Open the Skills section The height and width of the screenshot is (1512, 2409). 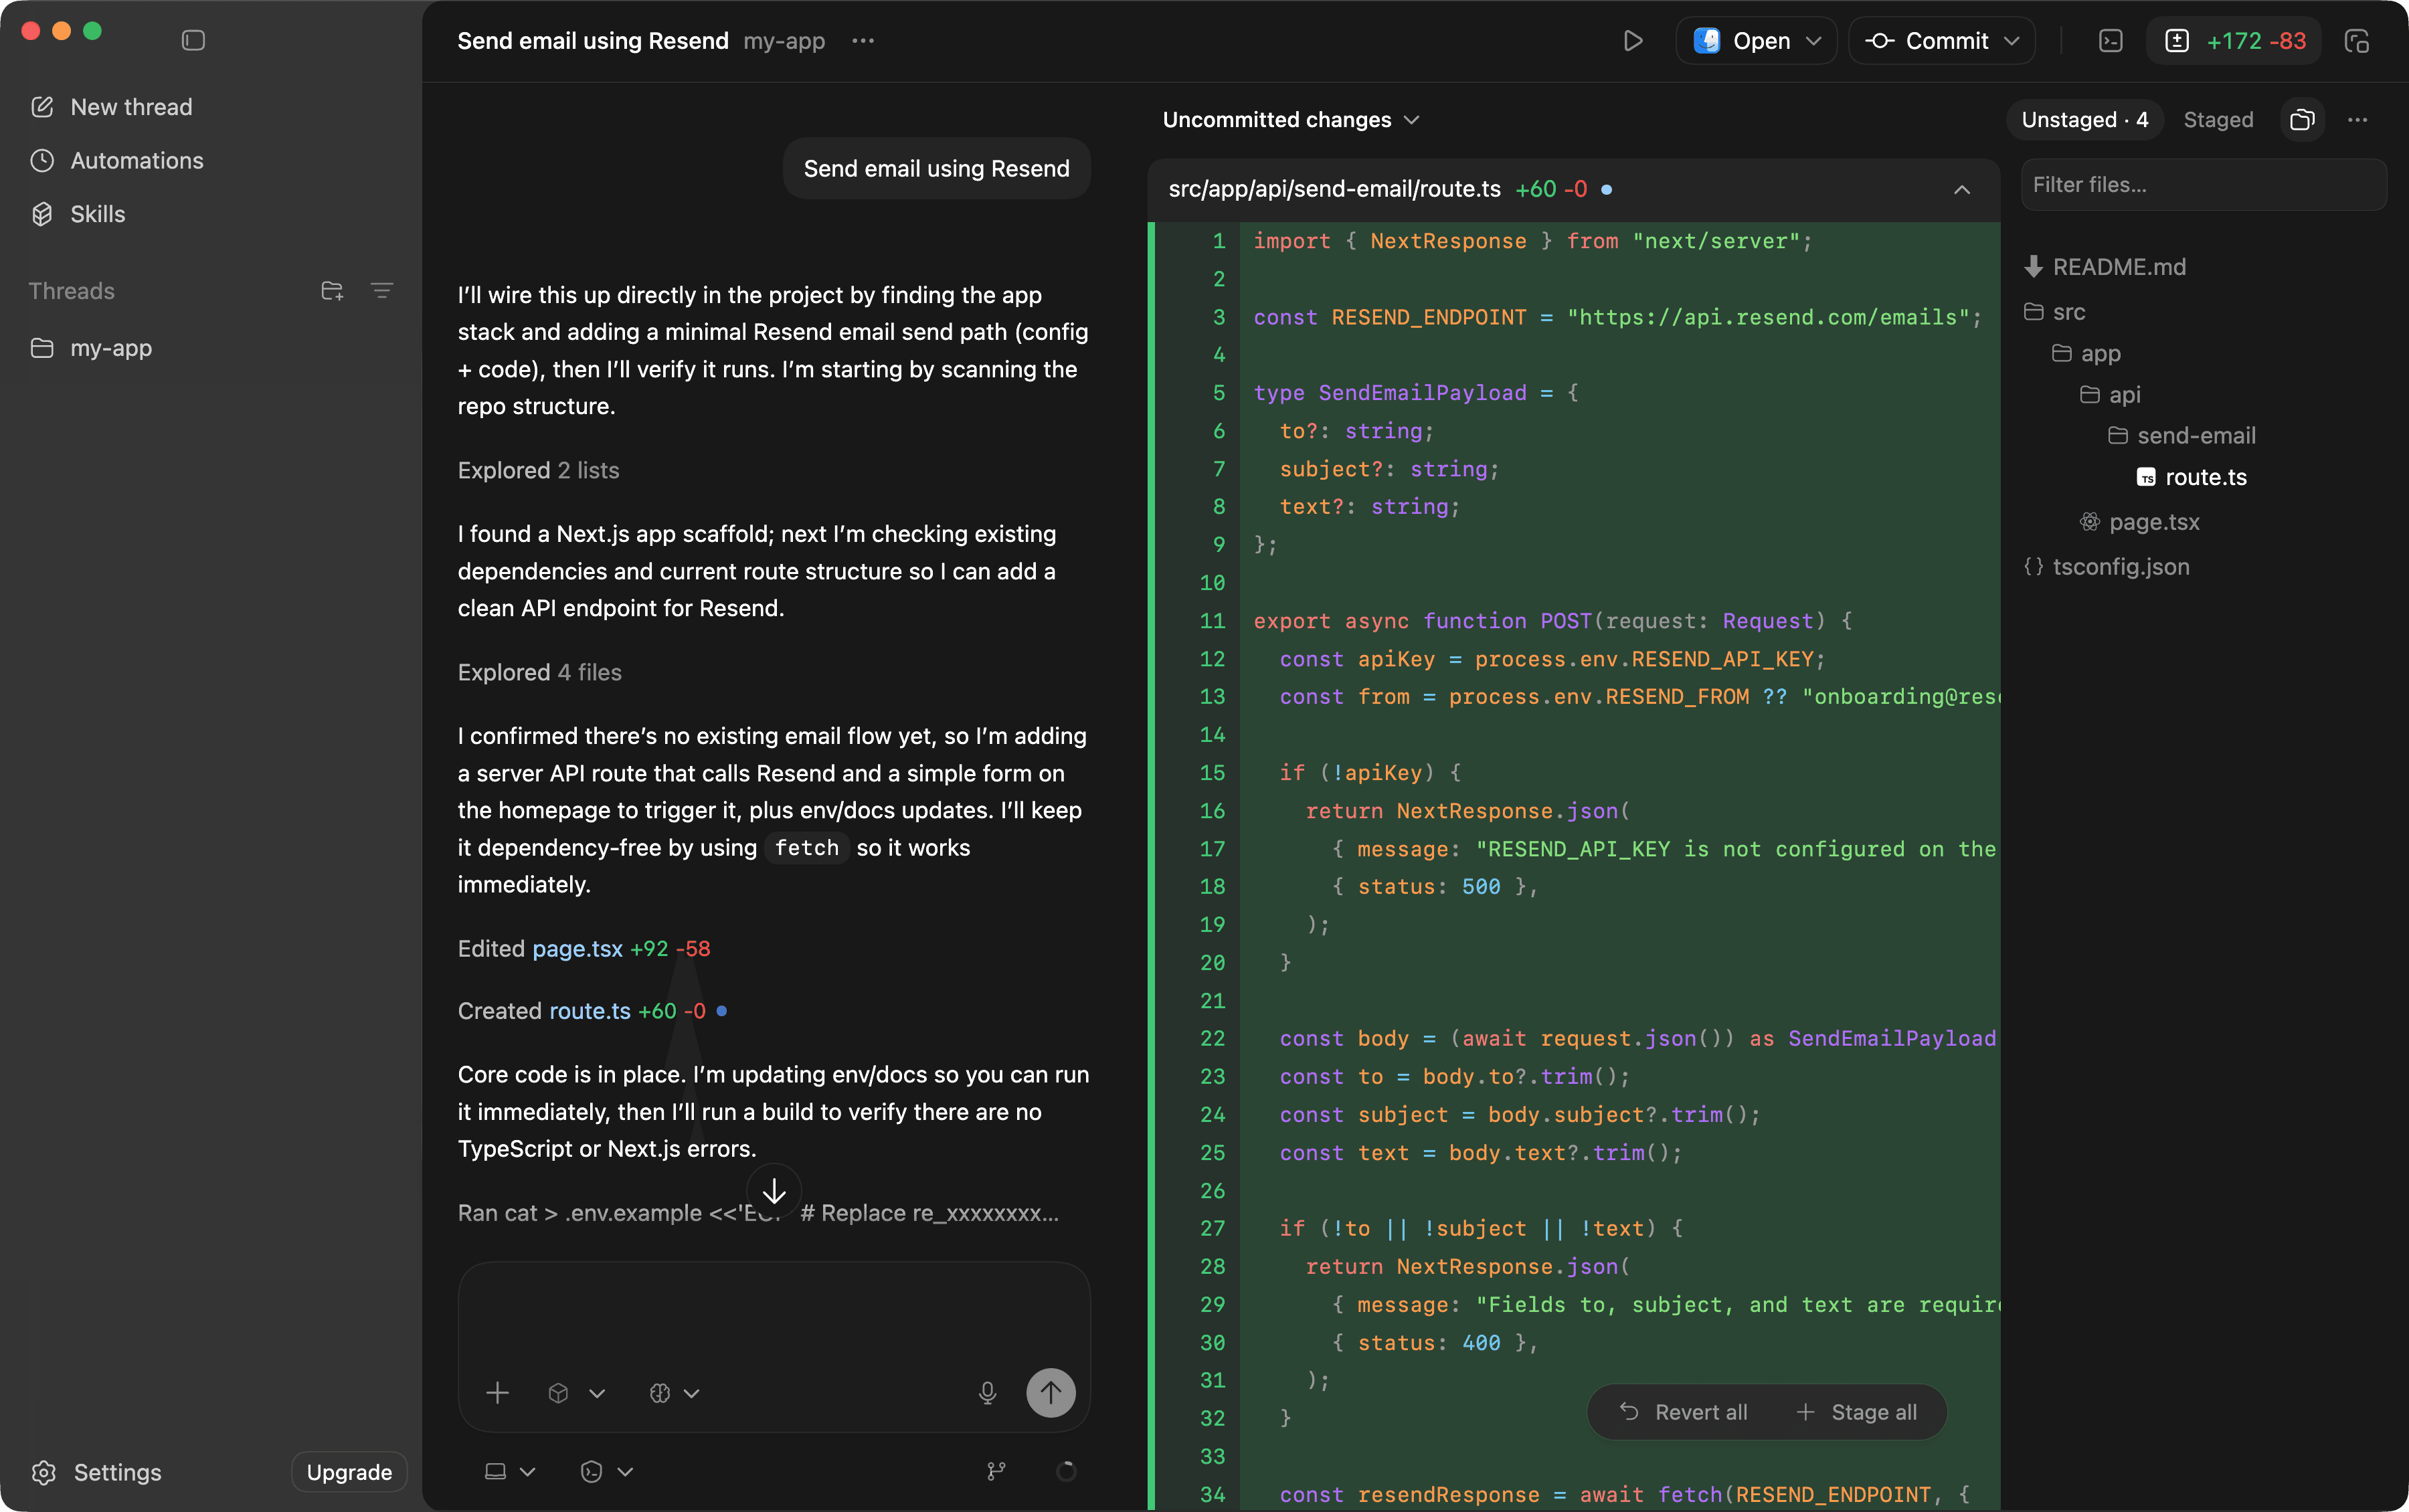point(96,214)
